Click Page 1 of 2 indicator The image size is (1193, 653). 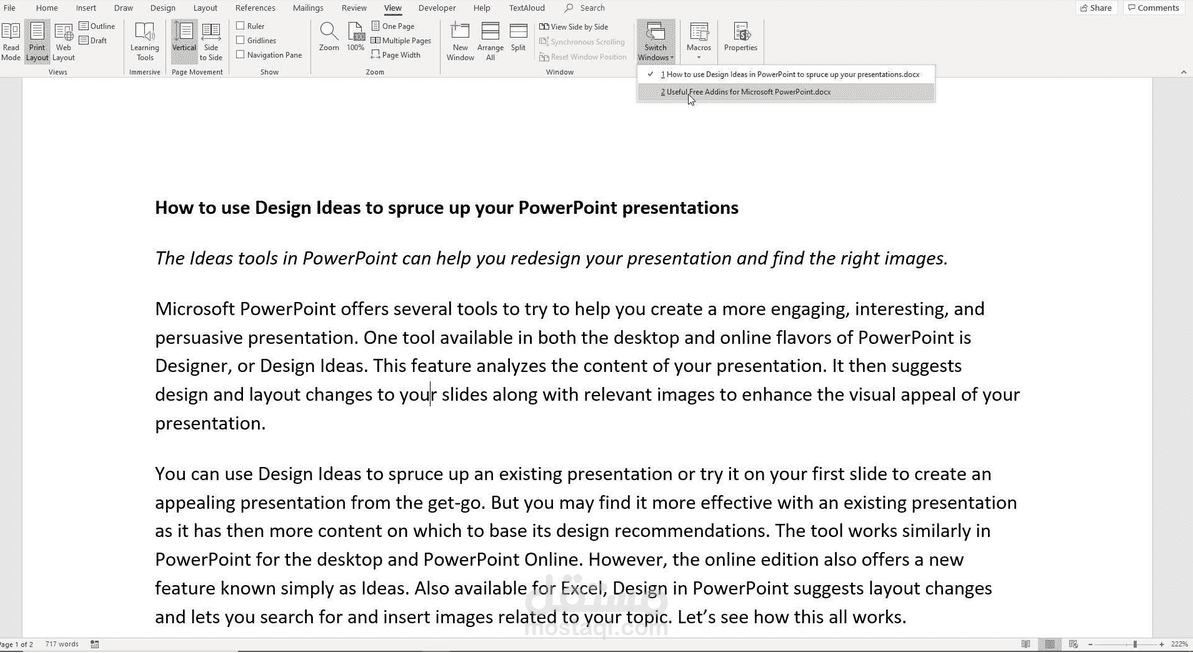click(16, 644)
